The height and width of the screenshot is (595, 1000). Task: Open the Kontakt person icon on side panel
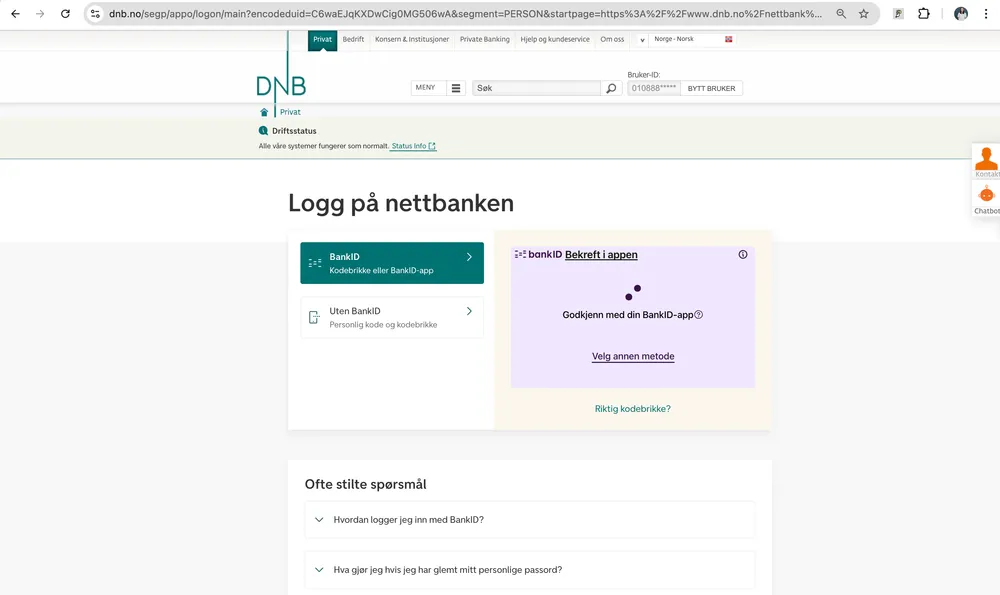coord(986,161)
